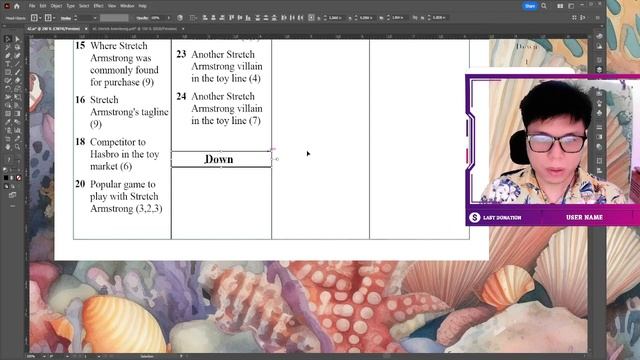
Task: Click the horizontal align right icon
Action: (222, 18)
